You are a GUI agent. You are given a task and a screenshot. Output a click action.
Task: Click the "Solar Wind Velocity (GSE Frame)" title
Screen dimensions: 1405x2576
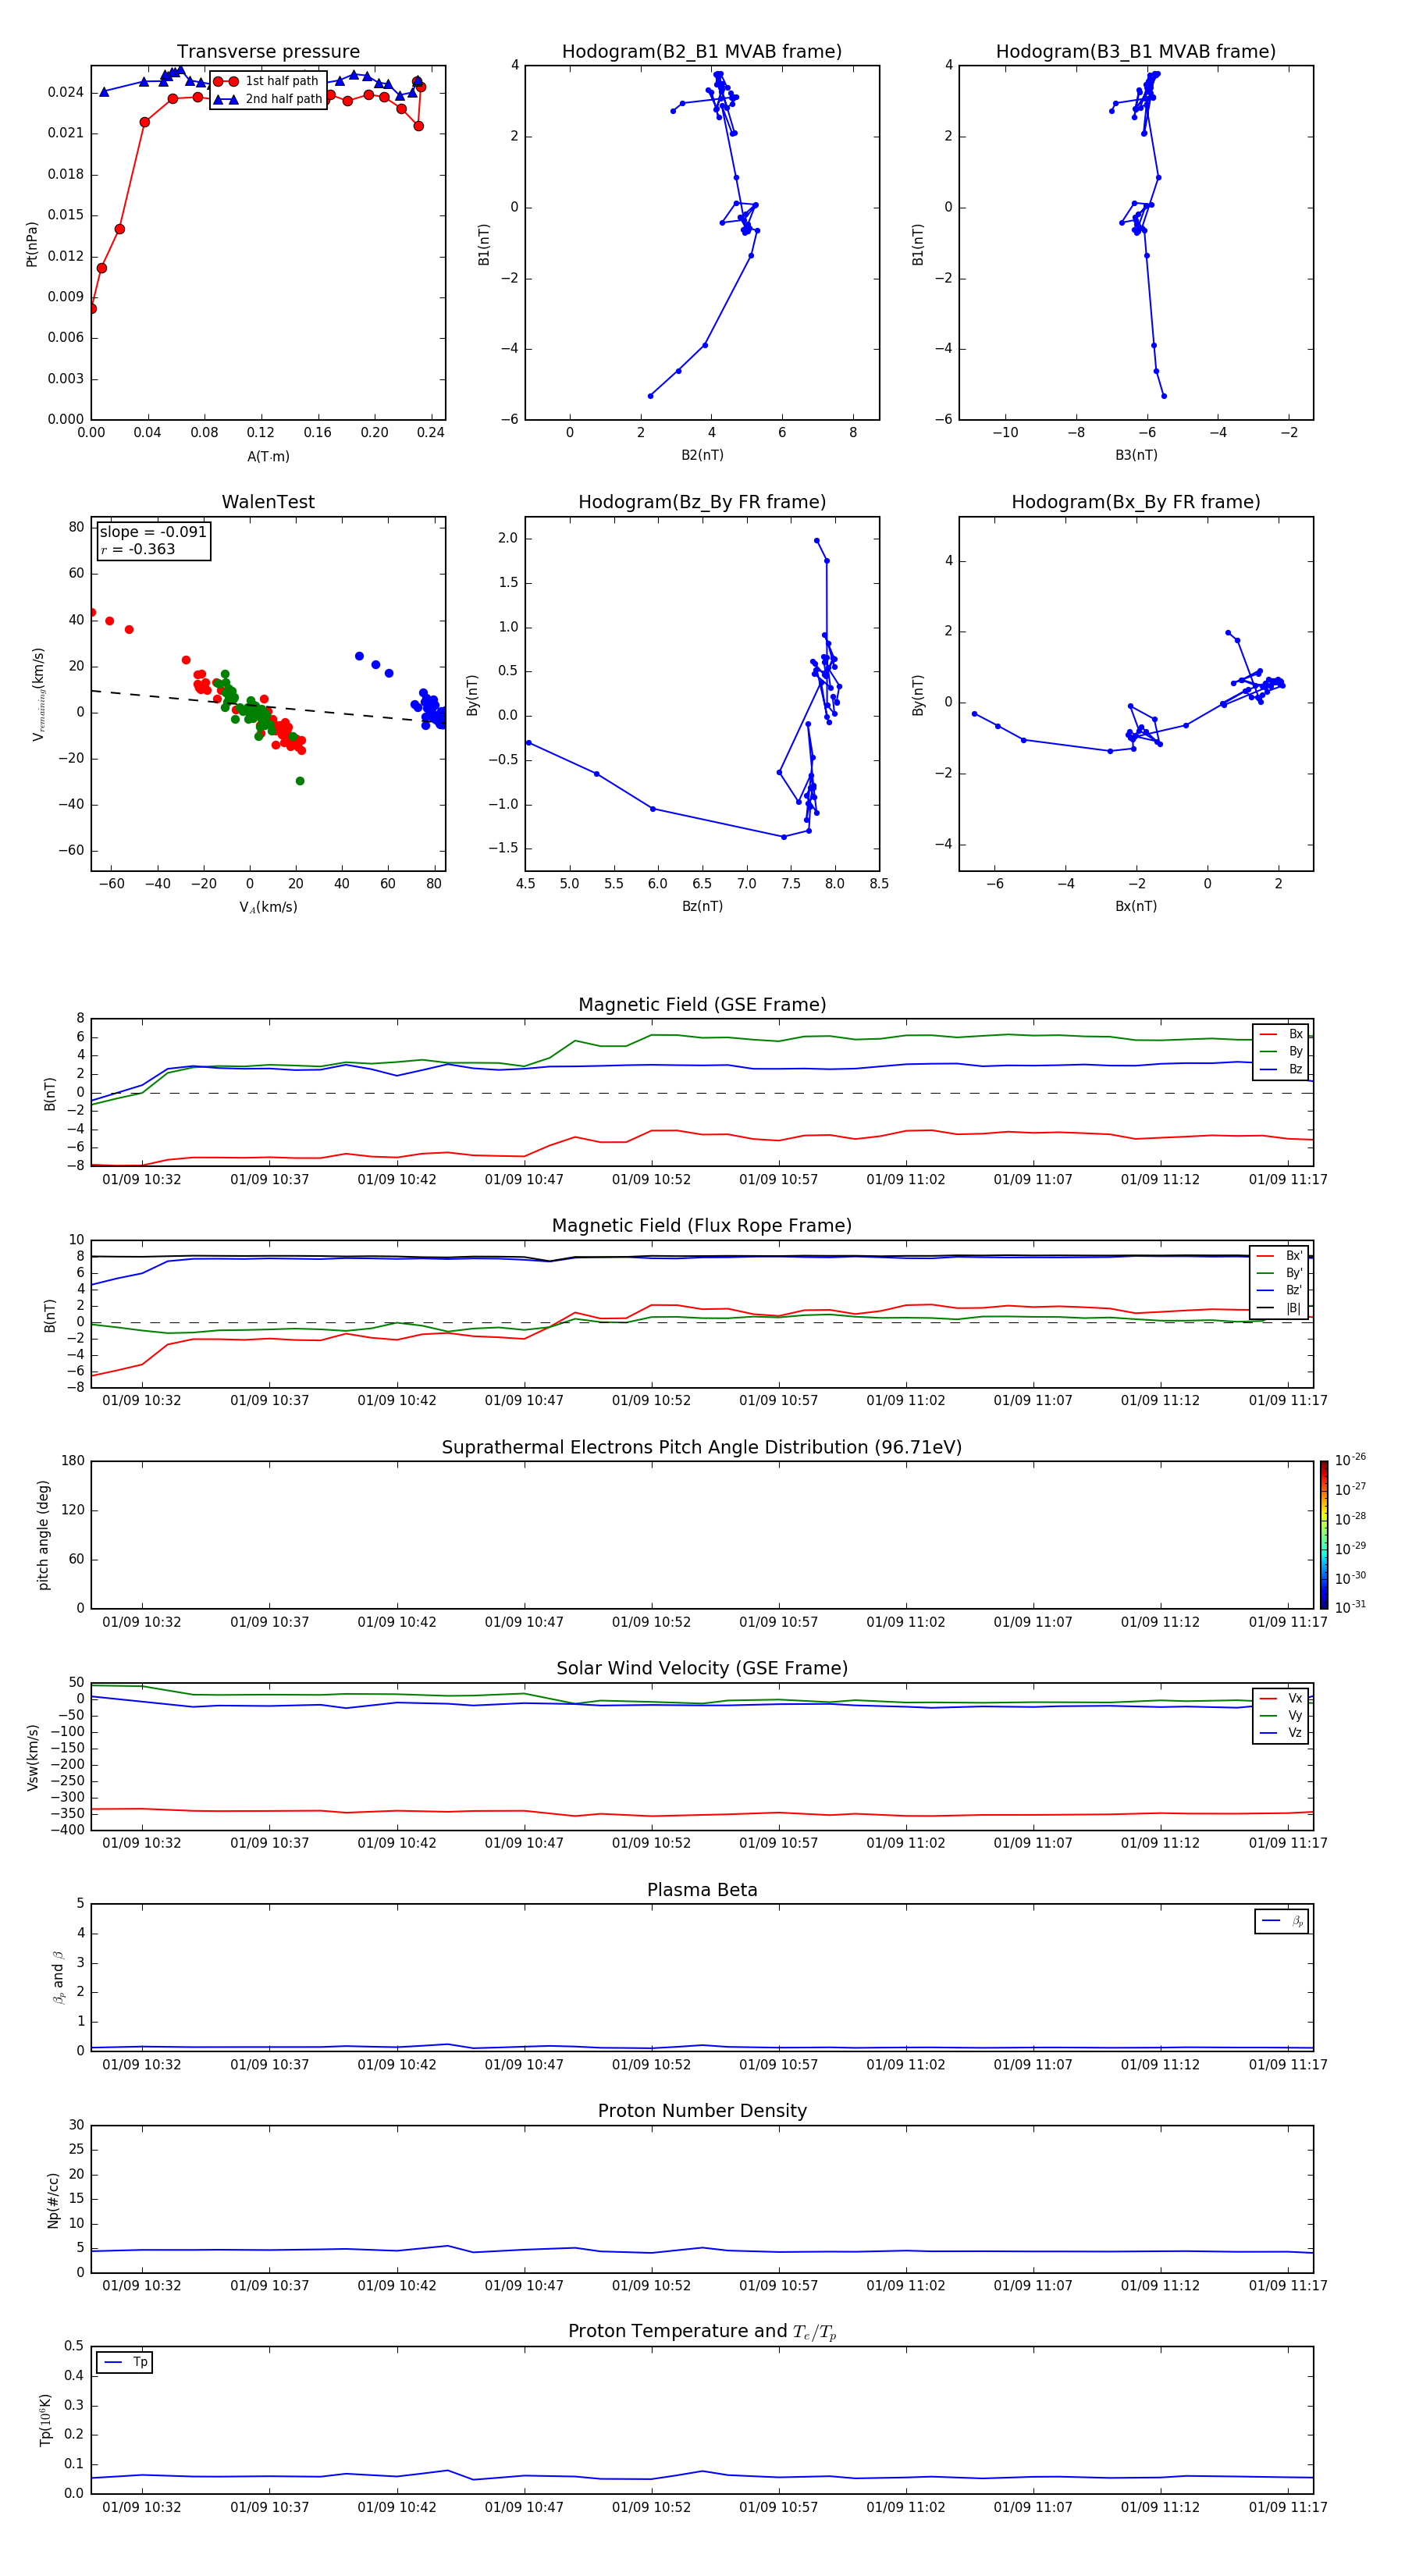tap(702, 1669)
